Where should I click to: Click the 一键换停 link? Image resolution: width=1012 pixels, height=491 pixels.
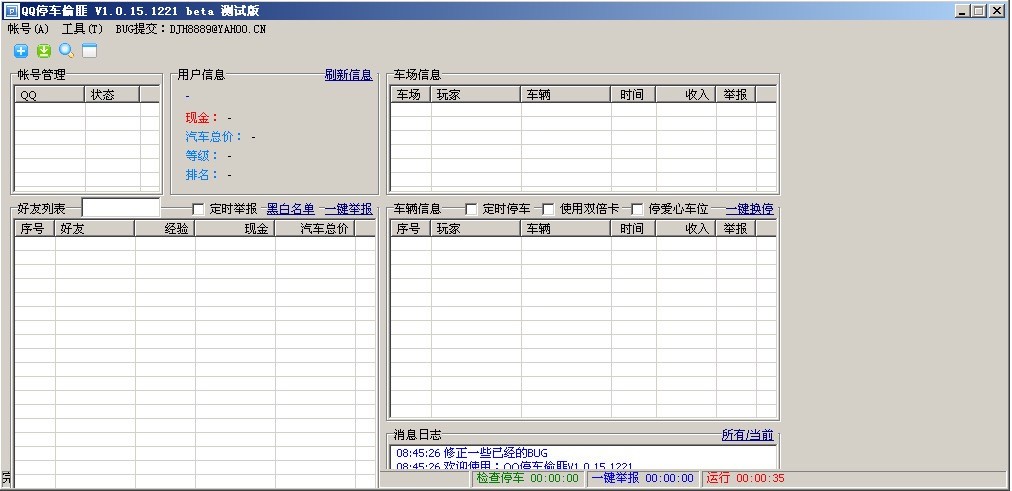click(x=749, y=209)
